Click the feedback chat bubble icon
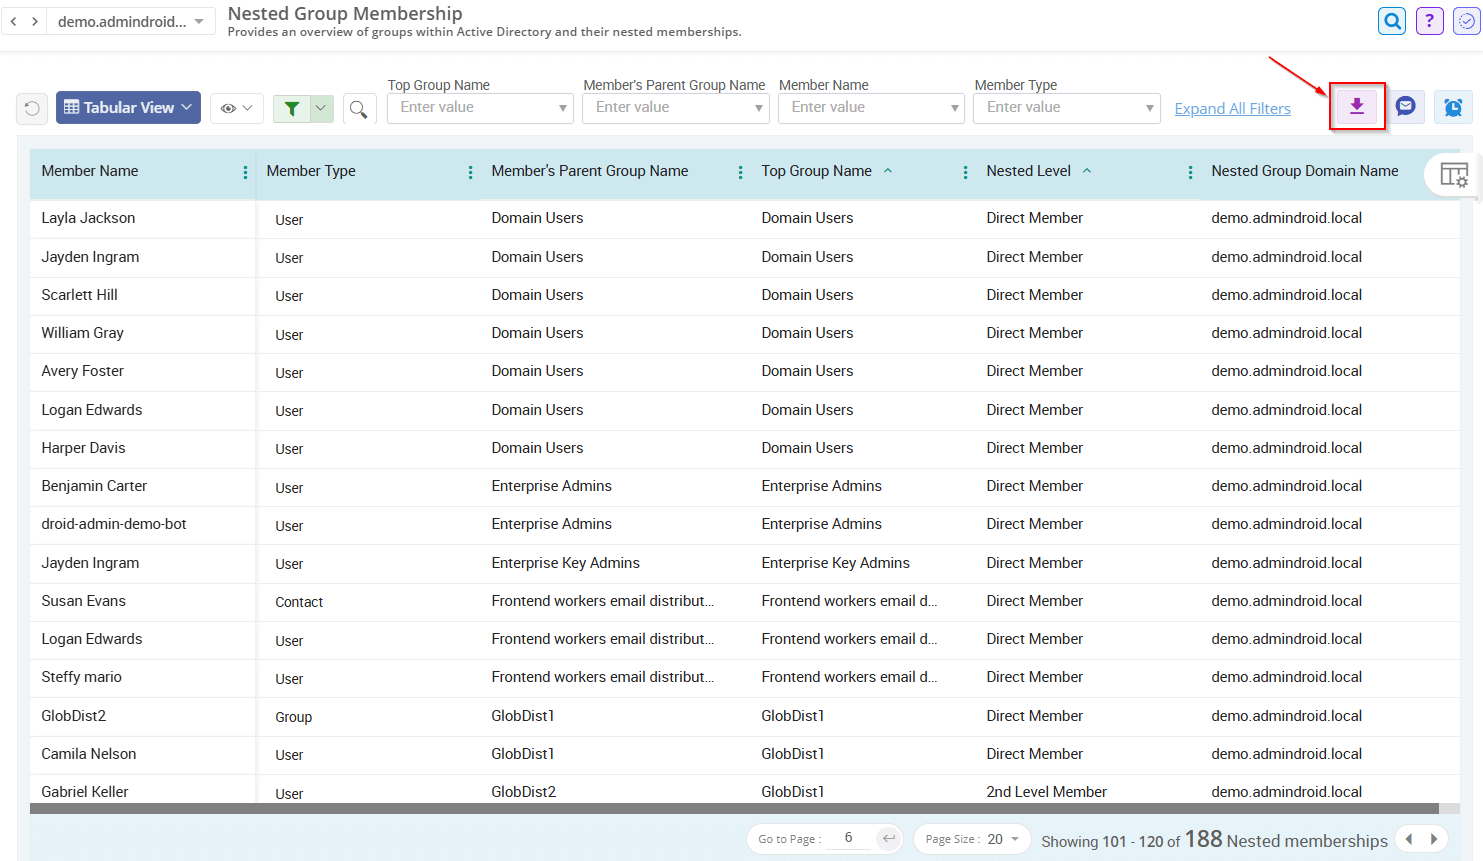The height and width of the screenshot is (861, 1483). [1406, 106]
